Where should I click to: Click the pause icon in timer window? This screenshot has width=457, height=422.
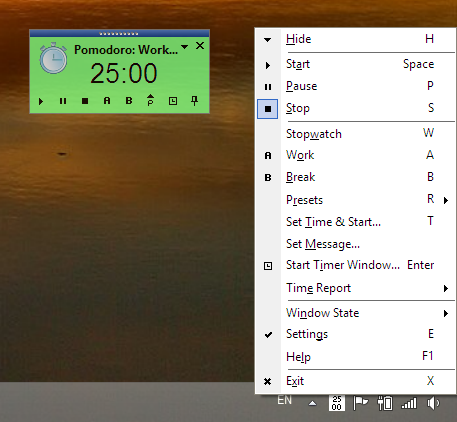(x=63, y=101)
